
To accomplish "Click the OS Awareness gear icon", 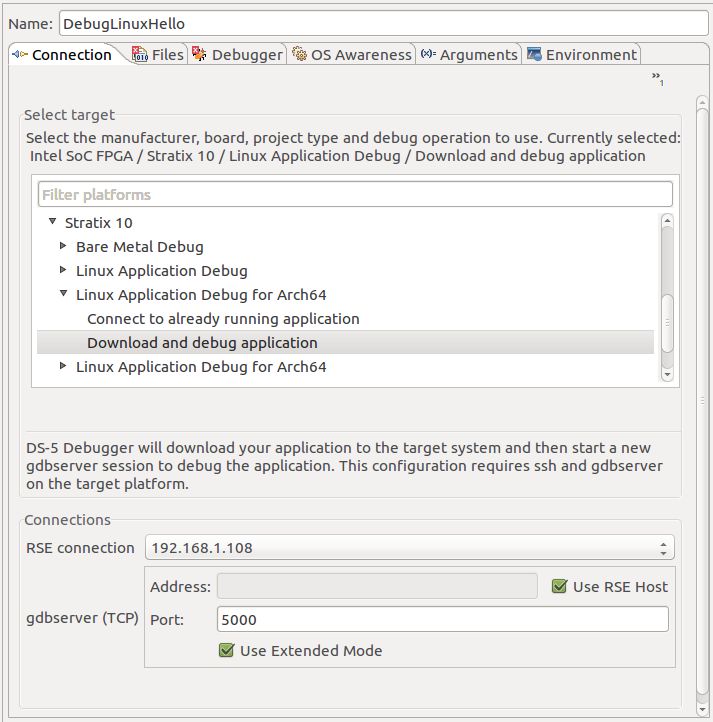I will coord(299,54).
